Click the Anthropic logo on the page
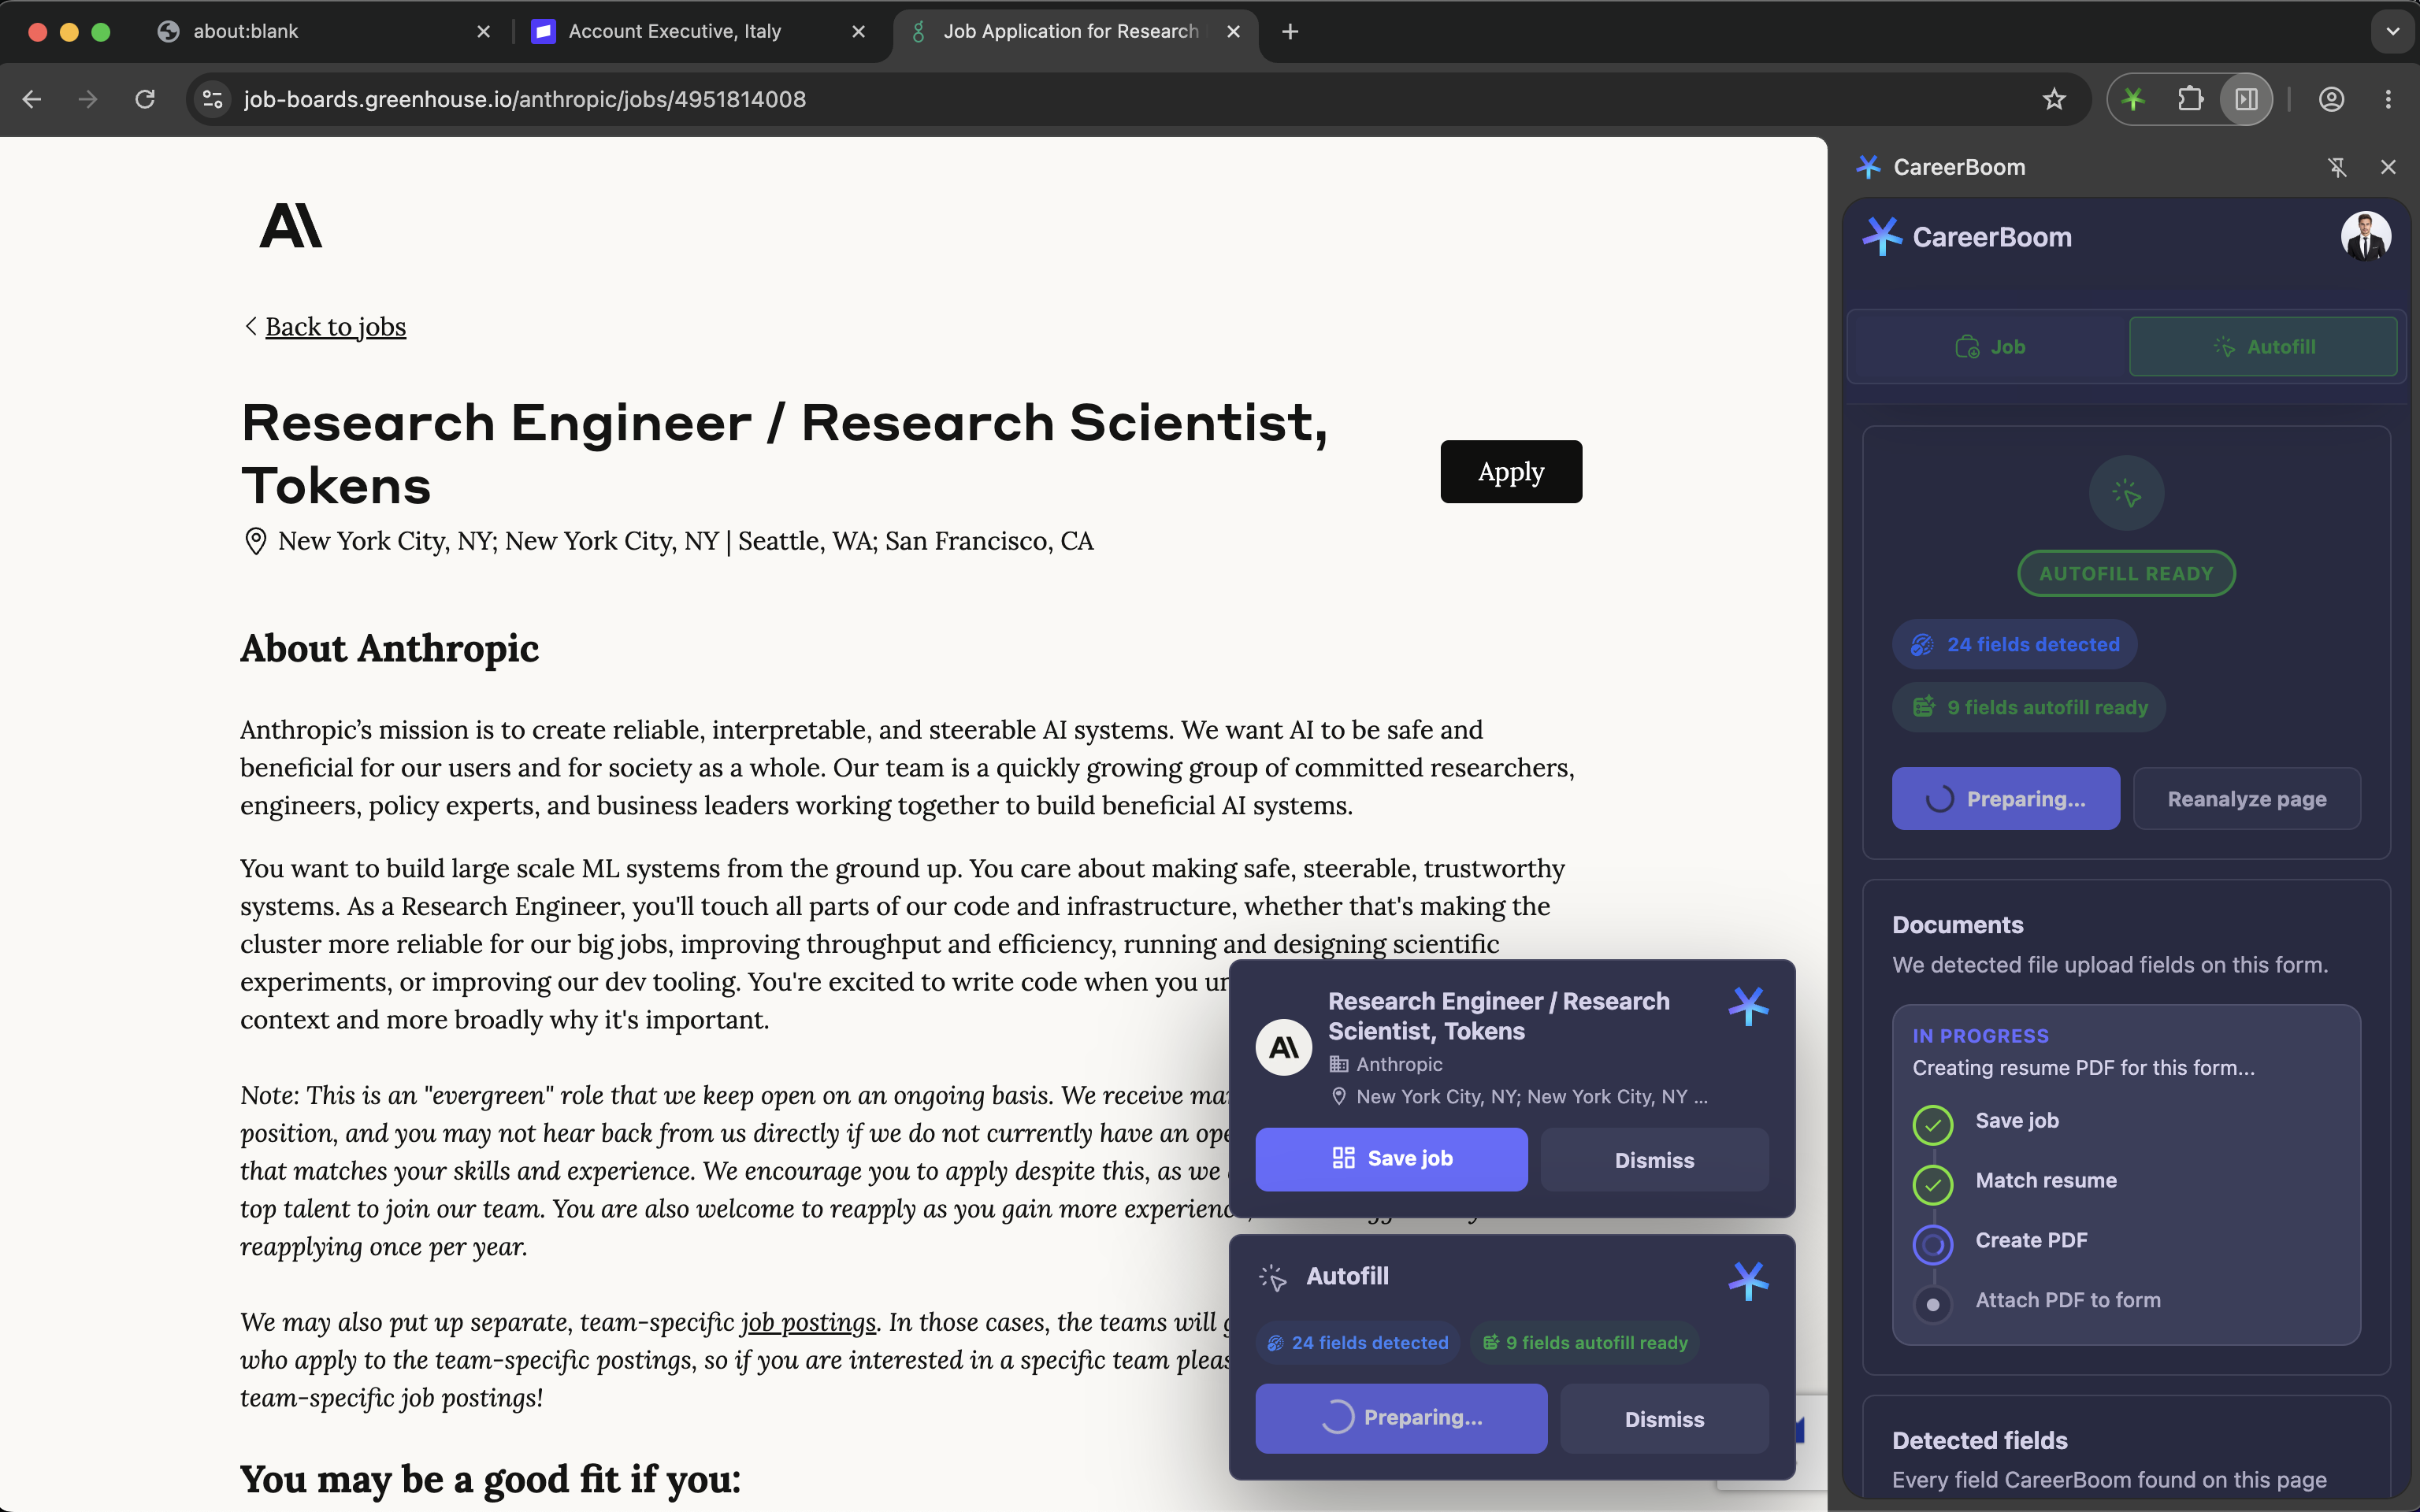2420x1512 pixels. point(291,226)
